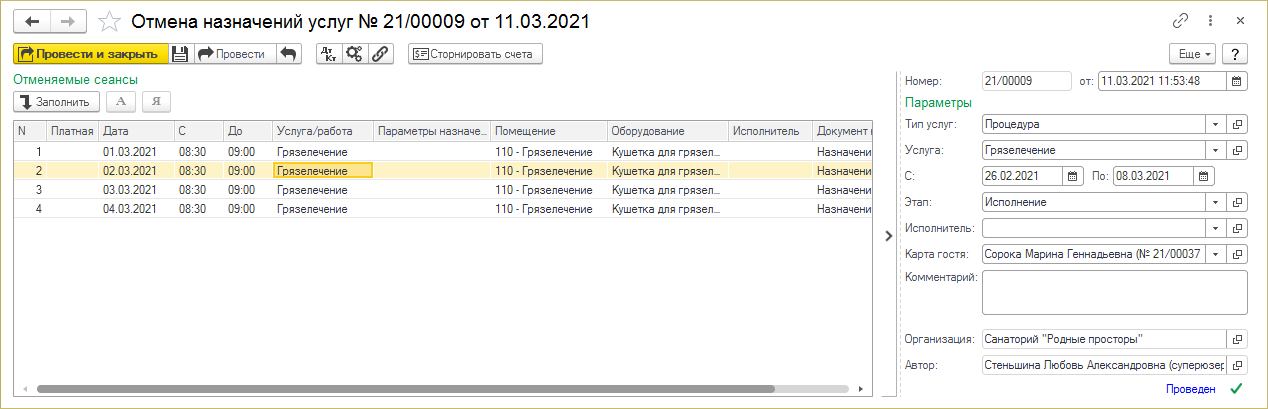Click into the Комментарий text box
Screen dimensions: 1268x409
point(1114,292)
